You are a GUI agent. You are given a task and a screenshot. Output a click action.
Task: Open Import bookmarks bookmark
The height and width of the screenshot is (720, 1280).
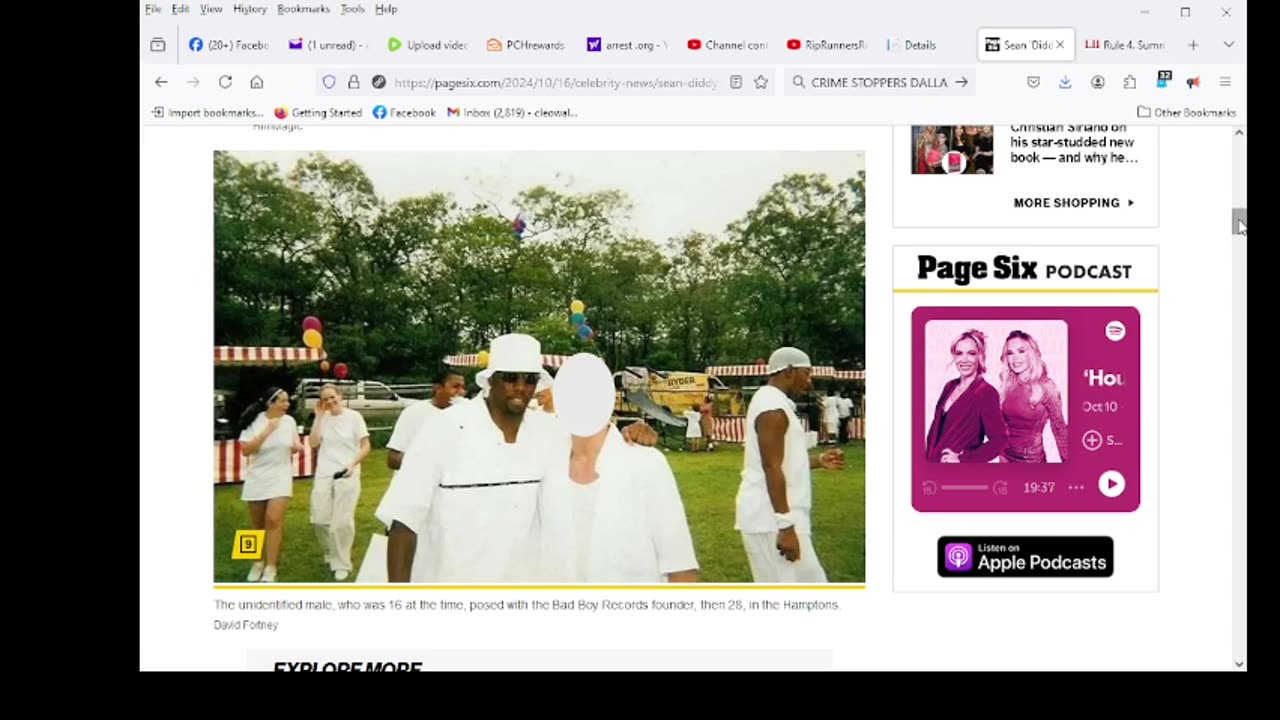click(207, 112)
